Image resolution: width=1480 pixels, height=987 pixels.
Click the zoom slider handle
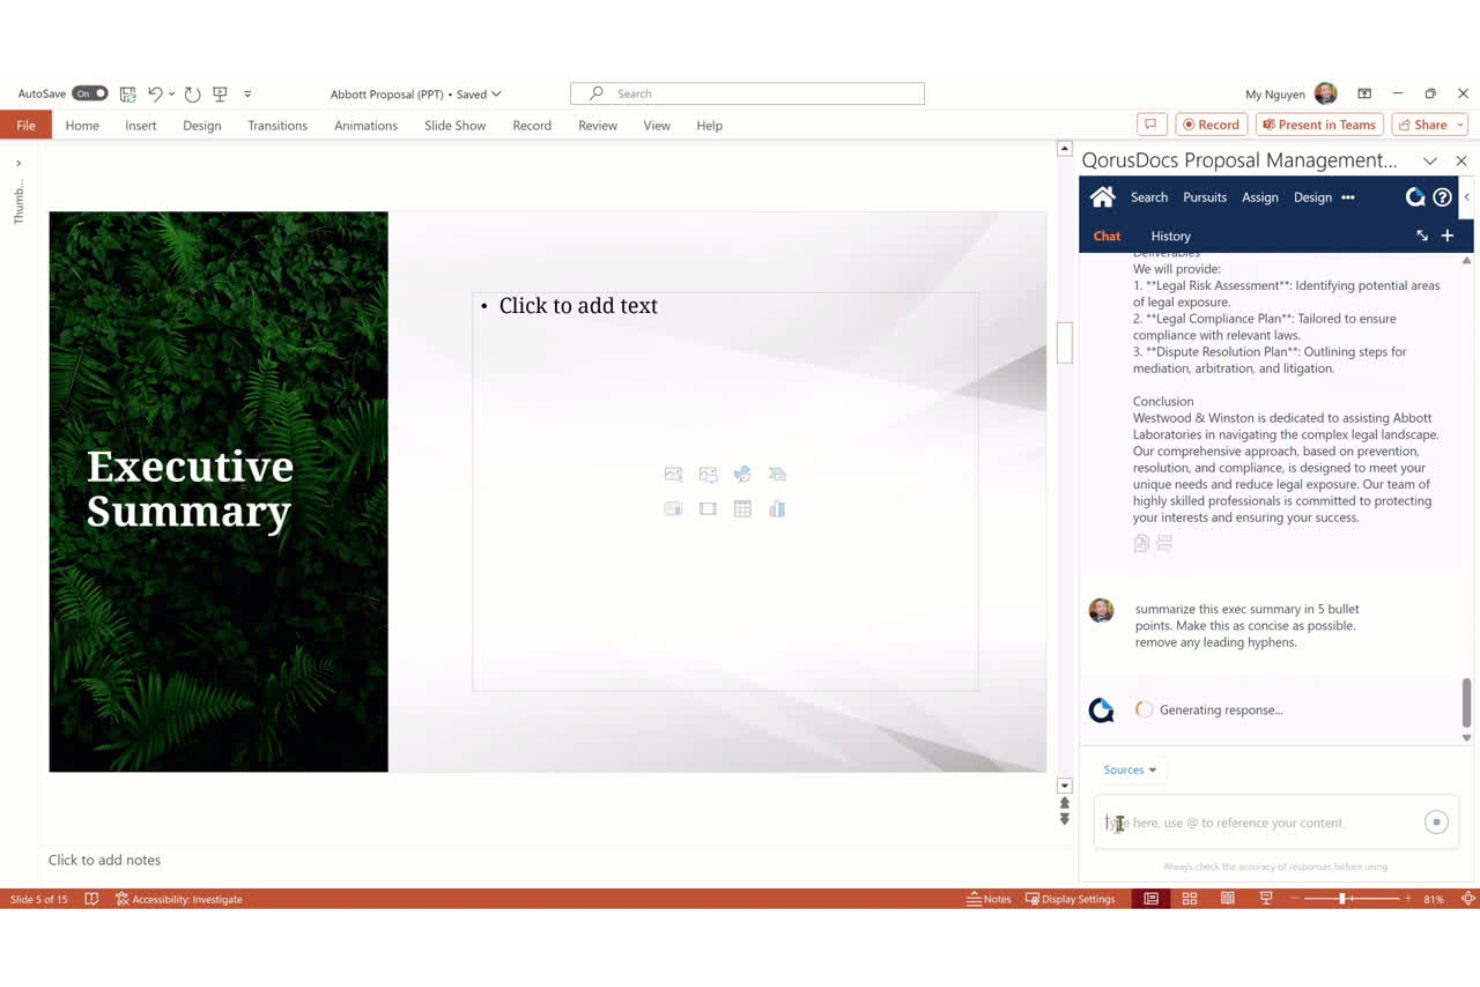click(x=1342, y=899)
